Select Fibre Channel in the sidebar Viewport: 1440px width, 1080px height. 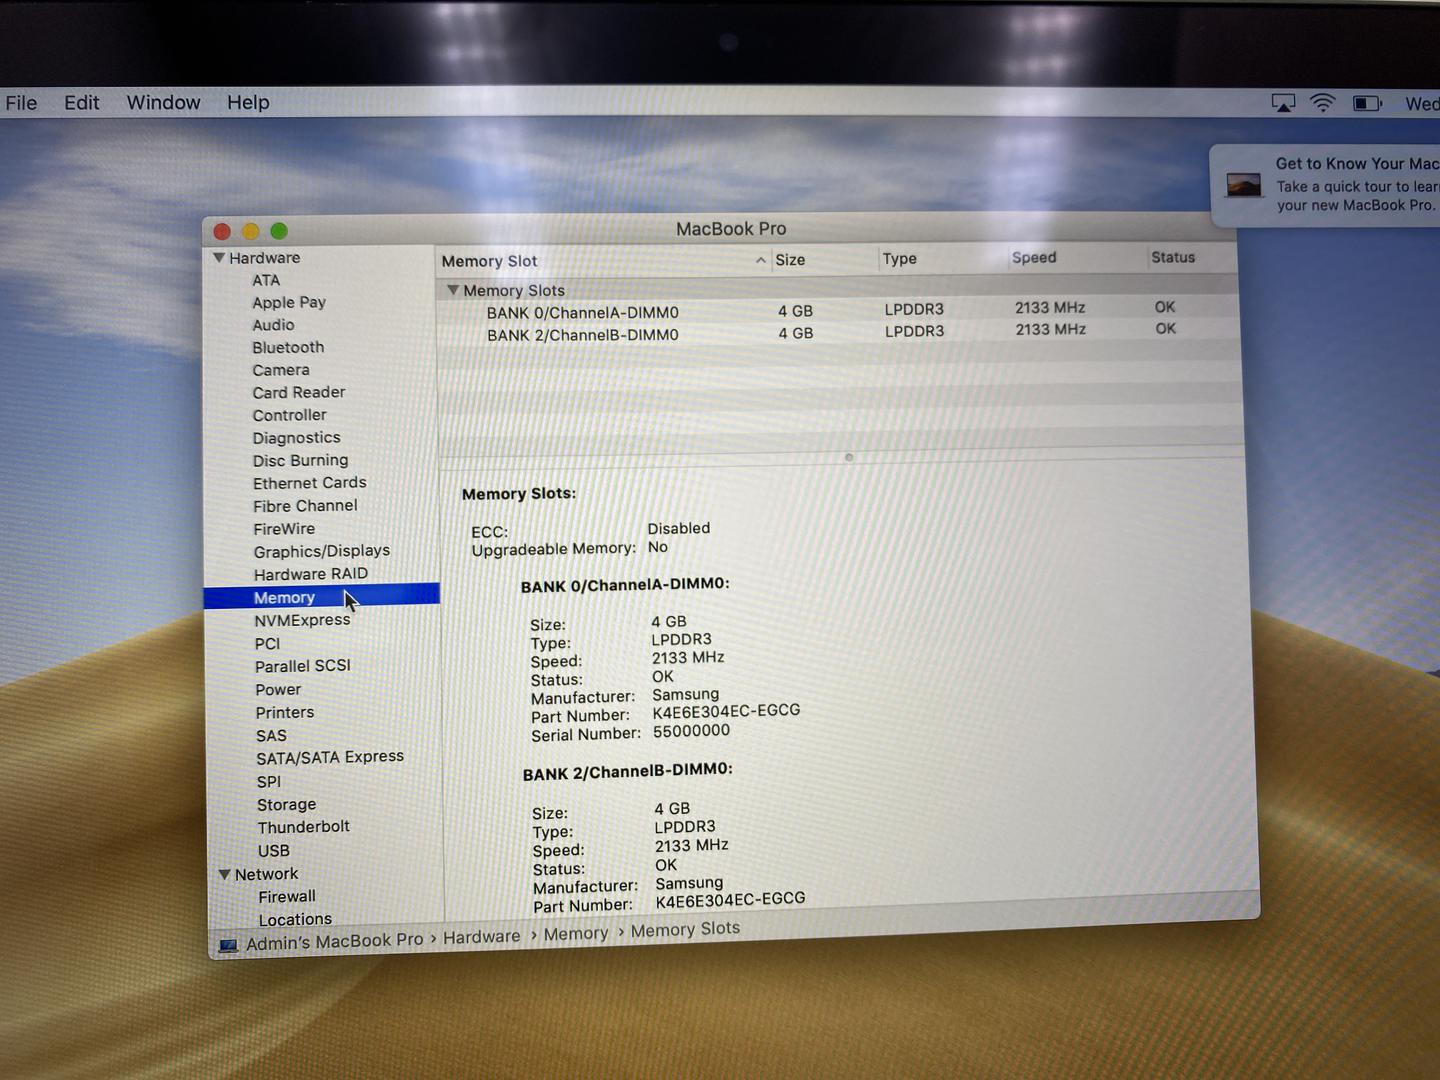point(305,506)
